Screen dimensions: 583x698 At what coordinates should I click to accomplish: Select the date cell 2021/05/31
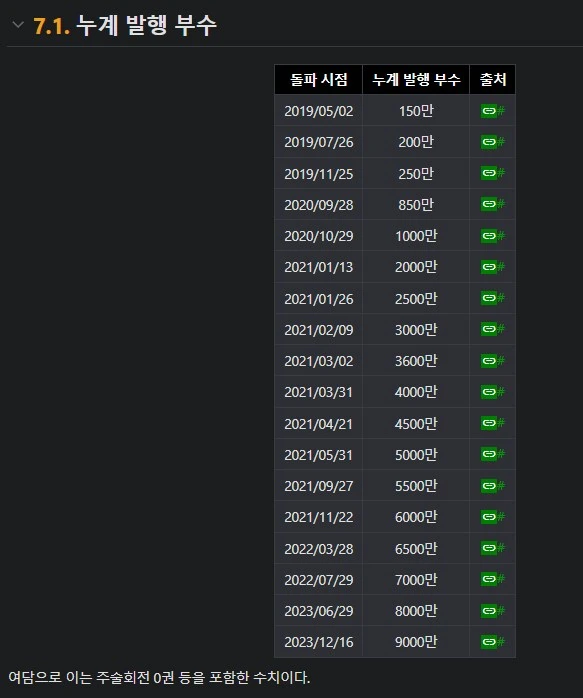pyautogui.click(x=319, y=454)
